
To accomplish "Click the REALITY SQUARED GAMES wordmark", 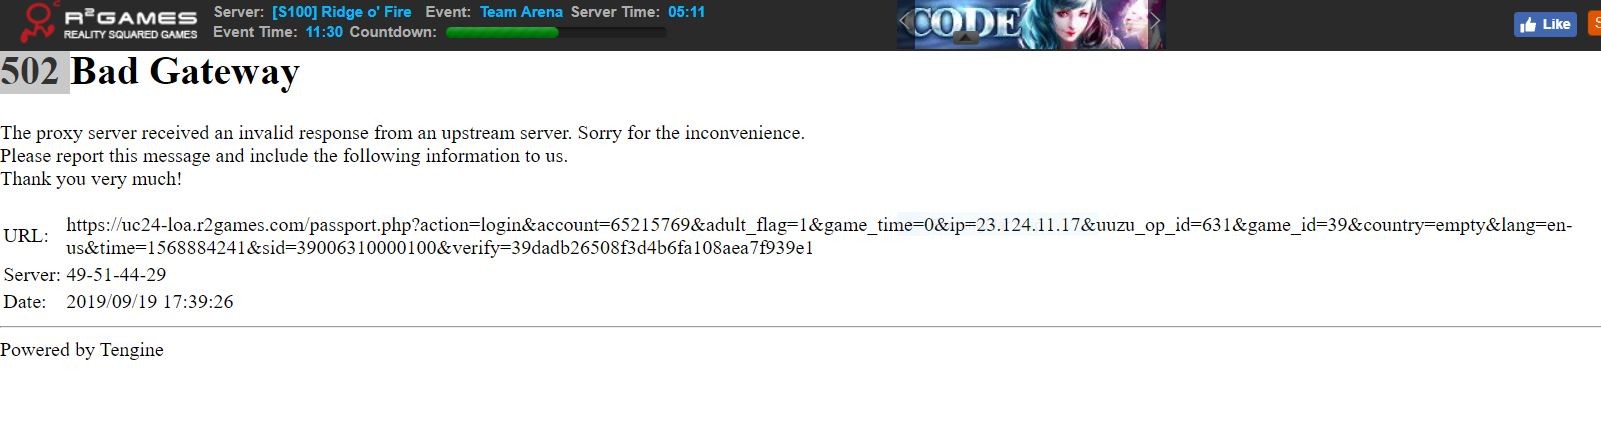I will [x=130, y=34].
